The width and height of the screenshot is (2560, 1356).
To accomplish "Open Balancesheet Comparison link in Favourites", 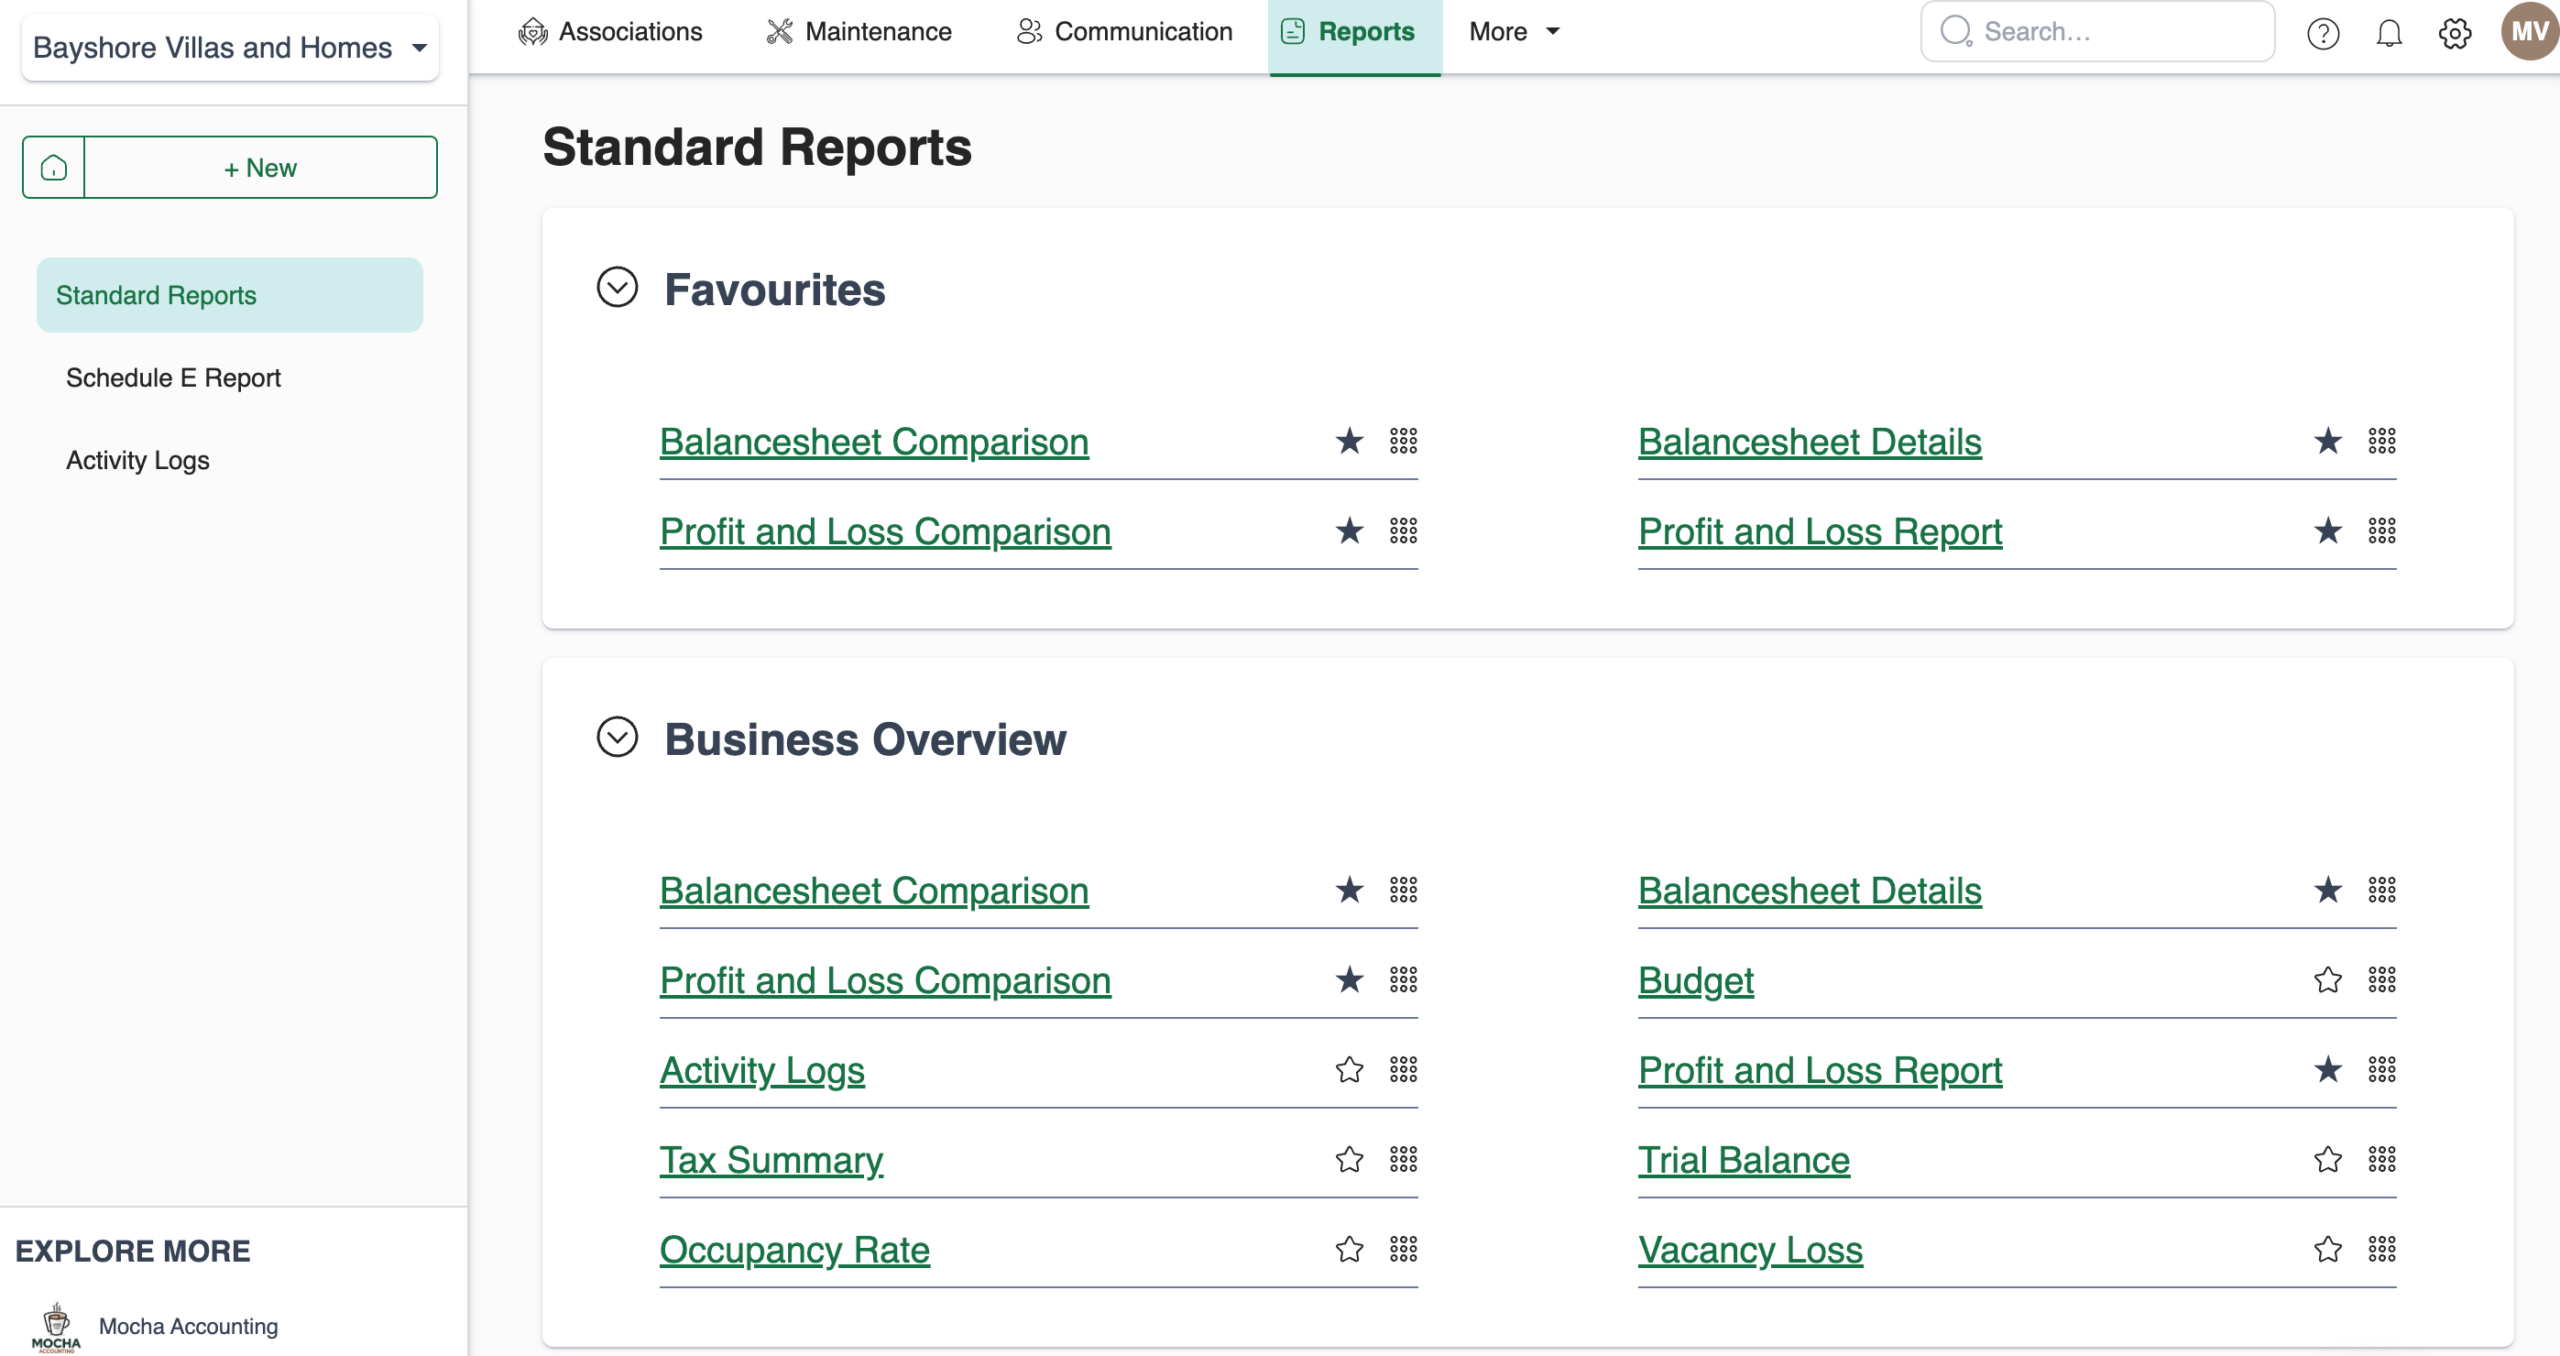I will [x=874, y=442].
